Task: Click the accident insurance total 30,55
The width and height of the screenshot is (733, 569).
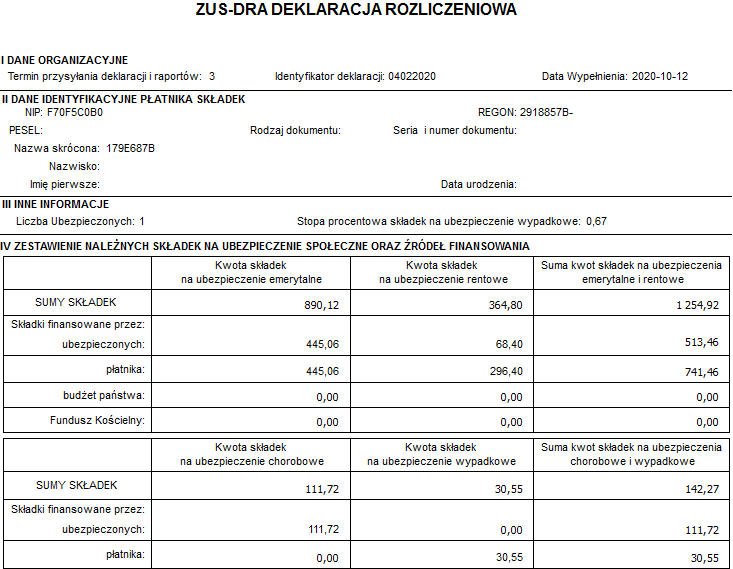Action: click(509, 490)
